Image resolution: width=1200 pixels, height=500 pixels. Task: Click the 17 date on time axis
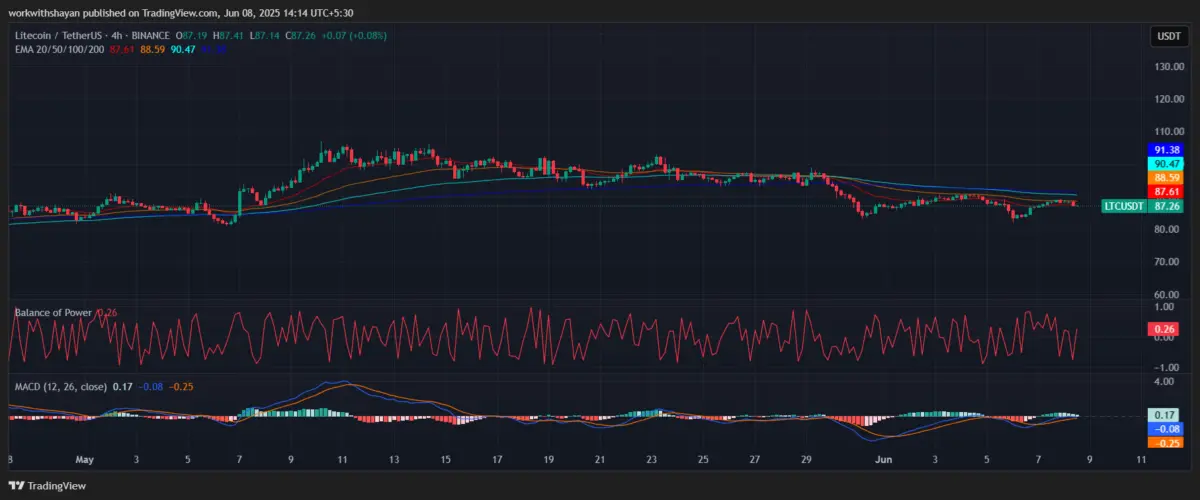click(497, 460)
